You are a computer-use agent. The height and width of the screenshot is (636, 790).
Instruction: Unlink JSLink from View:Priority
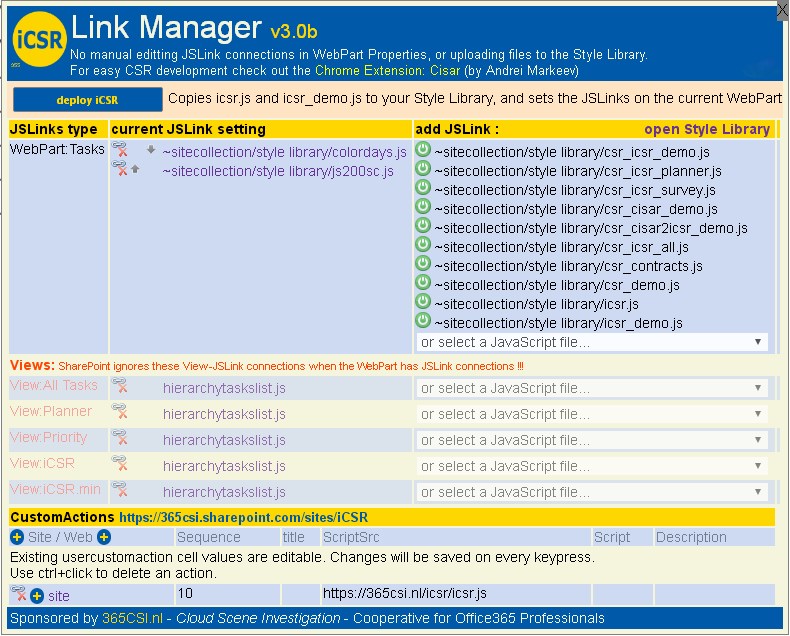(x=120, y=437)
